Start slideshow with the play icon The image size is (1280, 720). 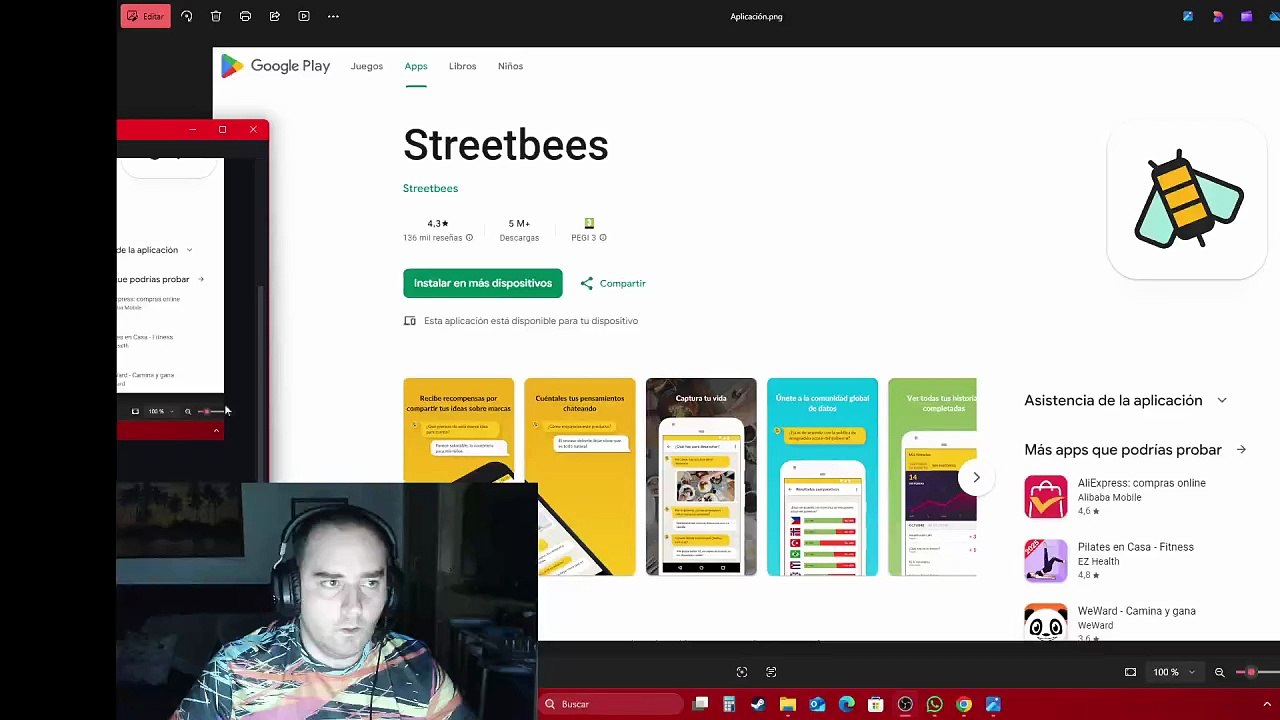pyautogui.click(x=304, y=16)
